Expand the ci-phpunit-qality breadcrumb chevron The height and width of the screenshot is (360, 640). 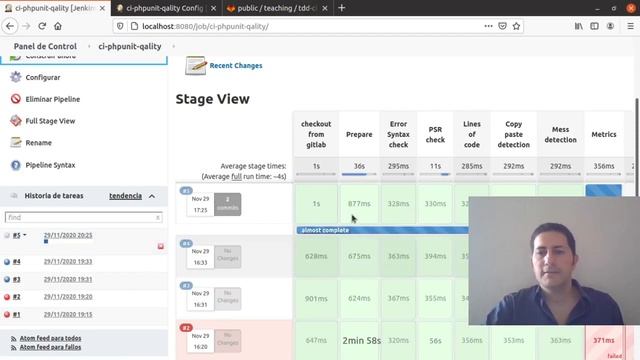click(173, 47)
